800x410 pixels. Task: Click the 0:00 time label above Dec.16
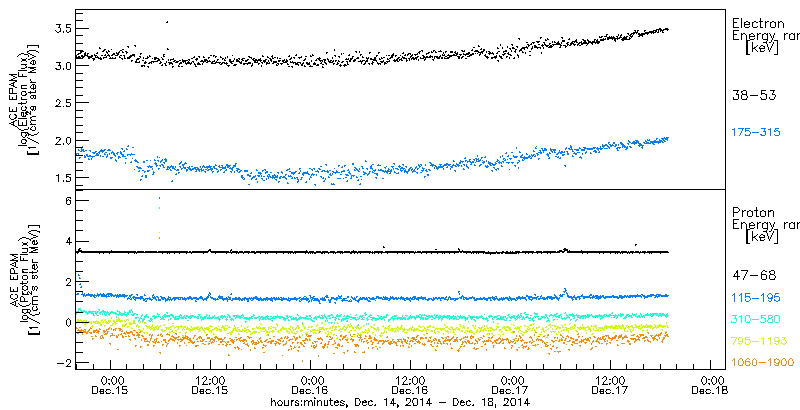(310, 381)
